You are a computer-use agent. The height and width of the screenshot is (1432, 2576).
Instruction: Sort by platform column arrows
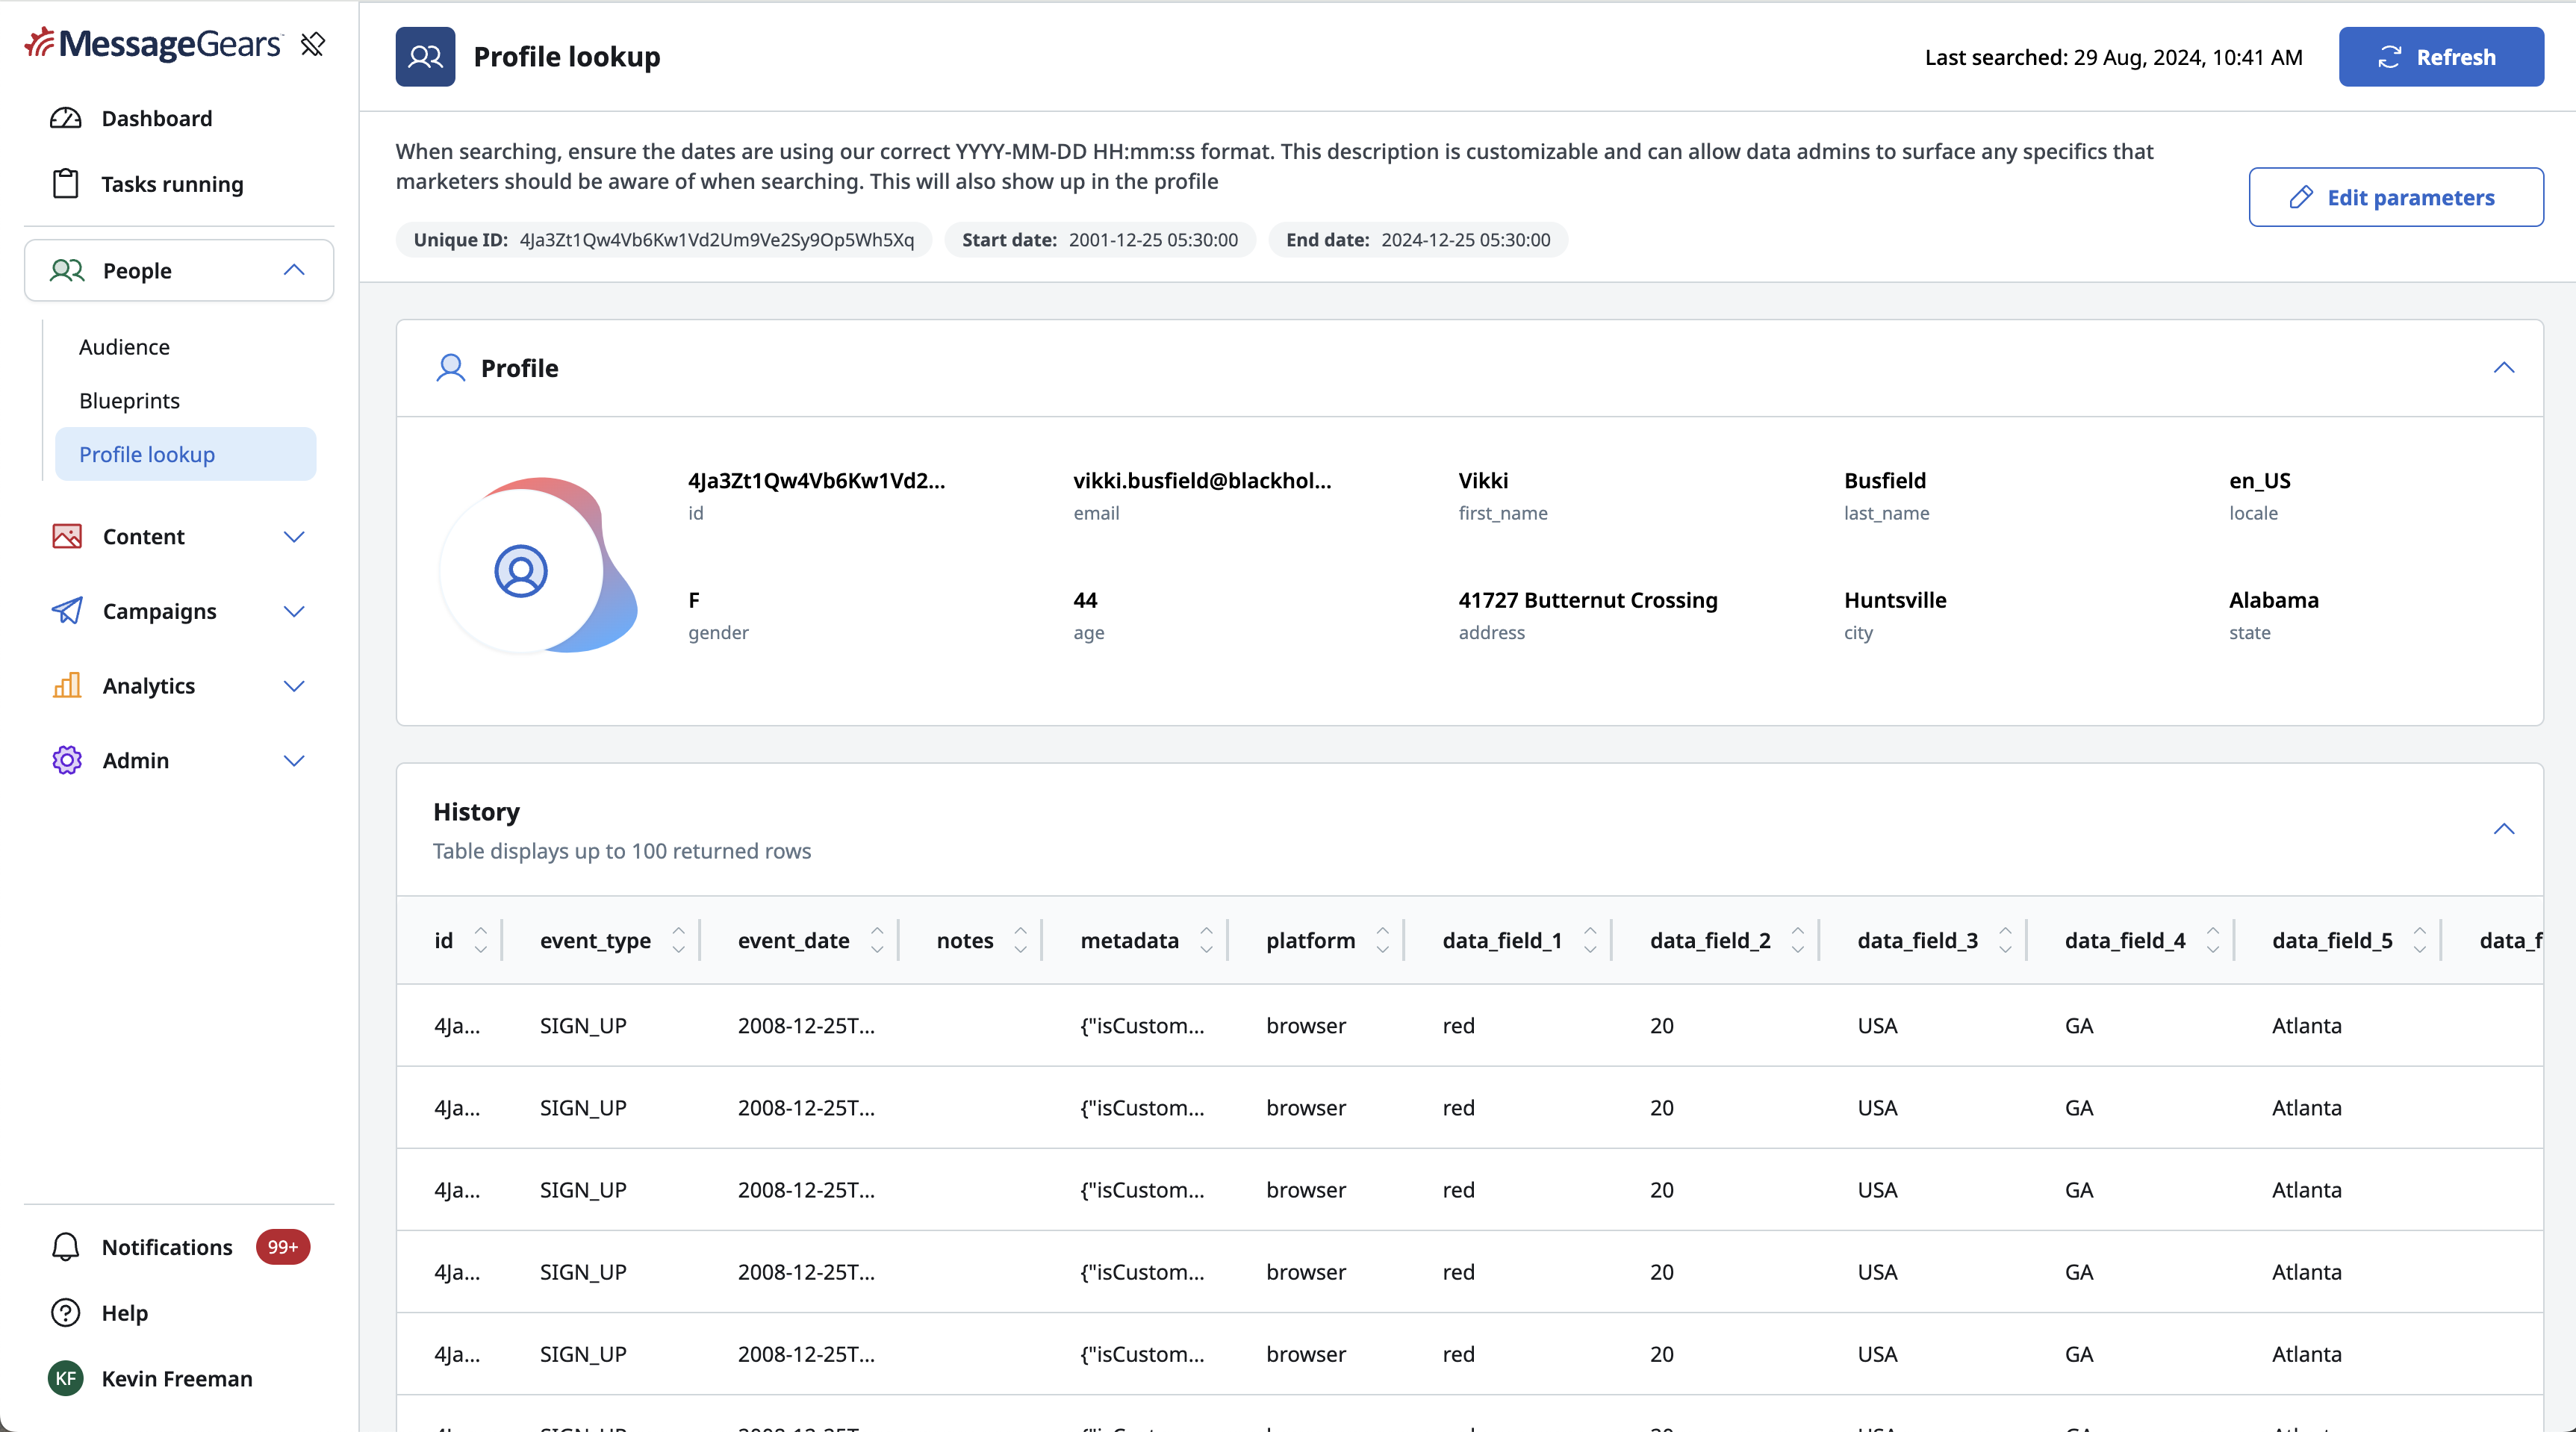click(x=1382, y=939)
